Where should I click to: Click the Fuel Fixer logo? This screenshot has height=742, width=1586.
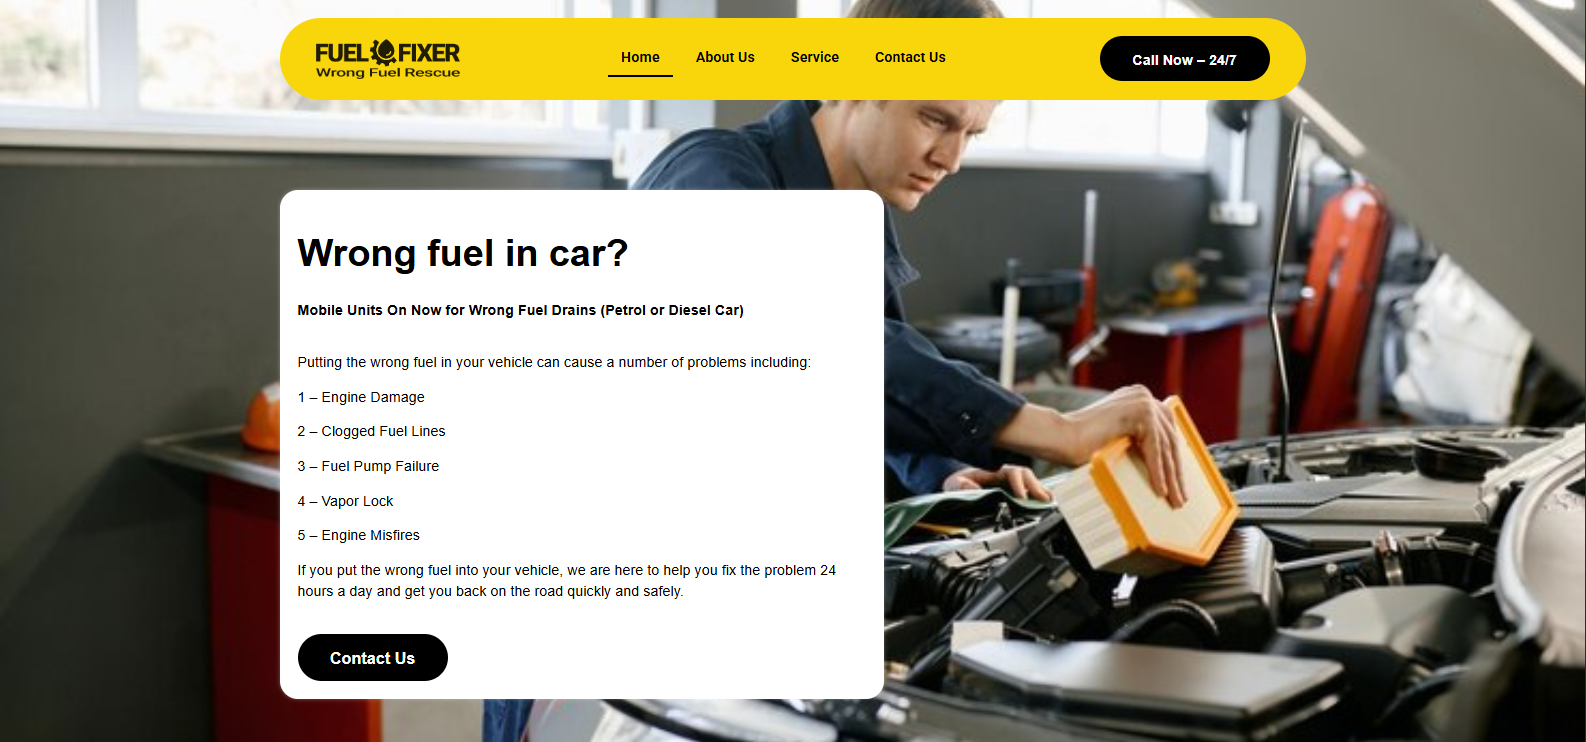coord(388,59)
